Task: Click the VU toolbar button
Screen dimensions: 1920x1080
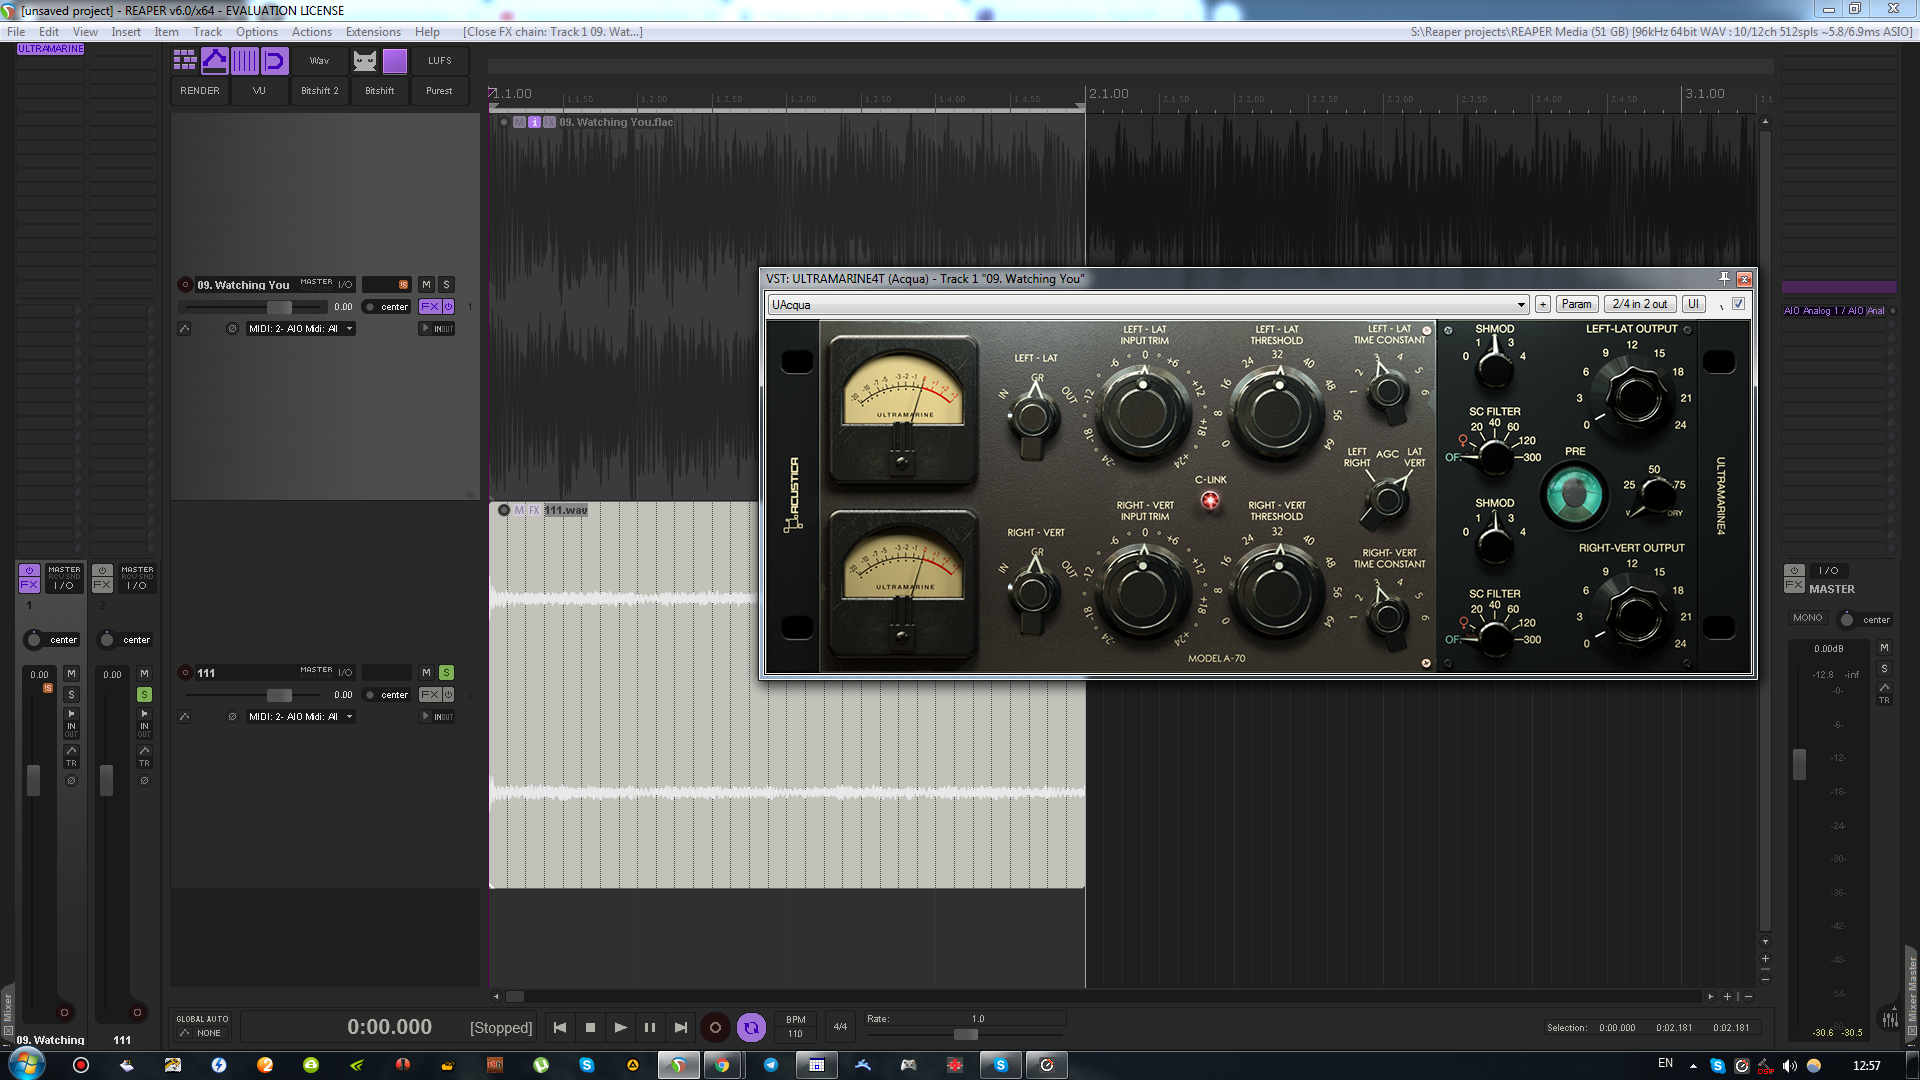Action: click(x=259, y=91)
